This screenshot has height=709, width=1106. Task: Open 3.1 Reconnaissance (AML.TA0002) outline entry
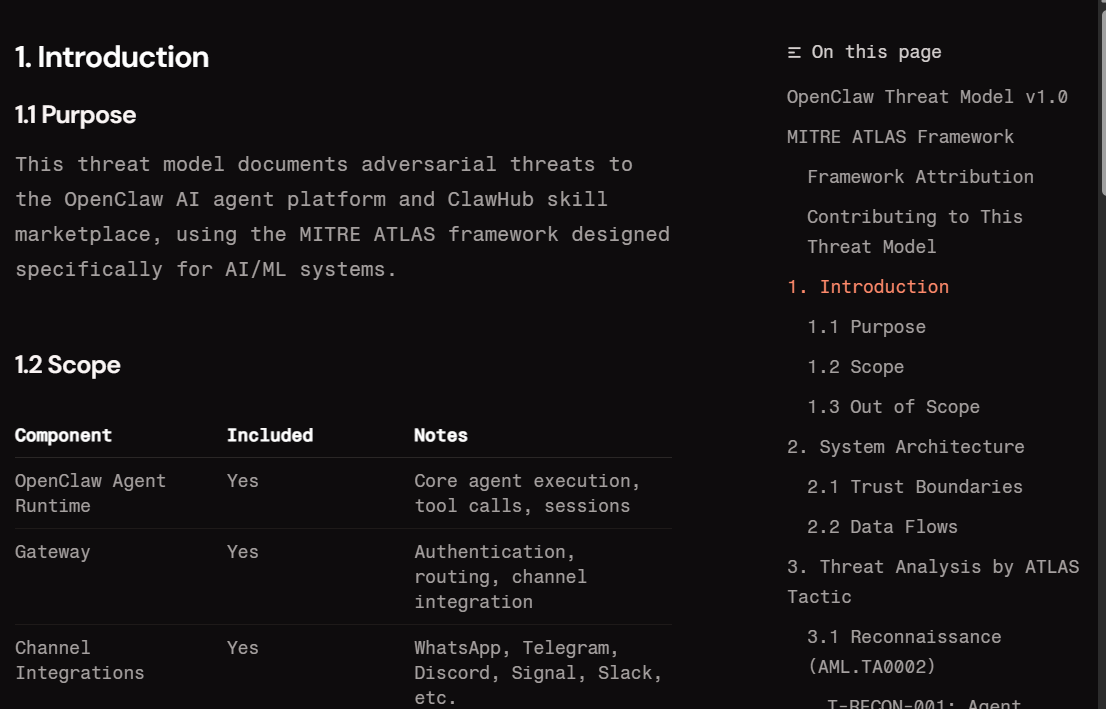point(904,652)
